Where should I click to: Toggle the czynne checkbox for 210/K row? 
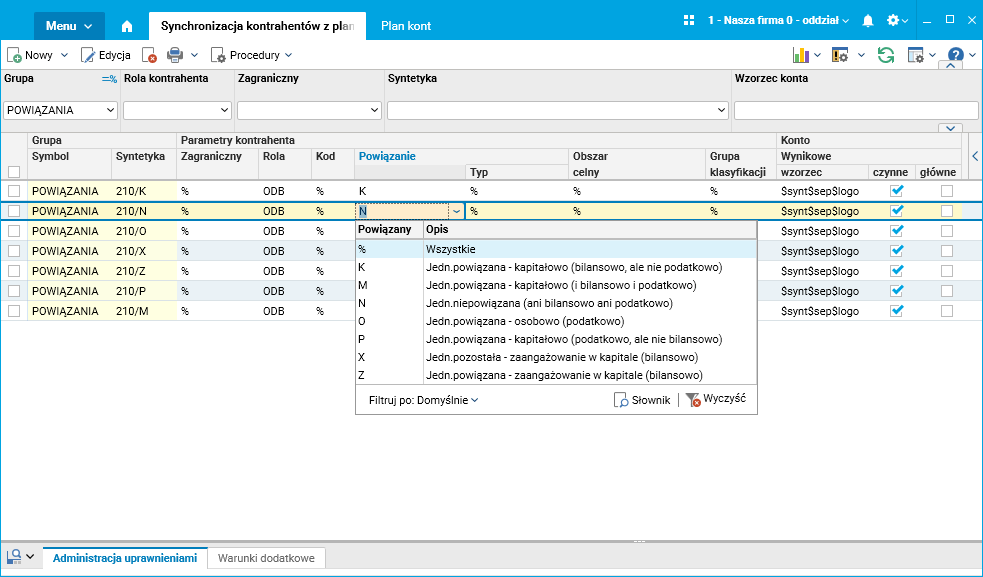[896, 190]
